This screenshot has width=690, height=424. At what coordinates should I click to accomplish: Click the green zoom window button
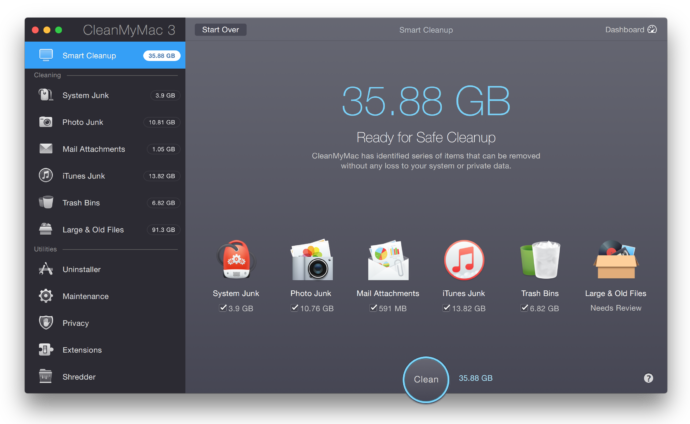click(59, 30)
